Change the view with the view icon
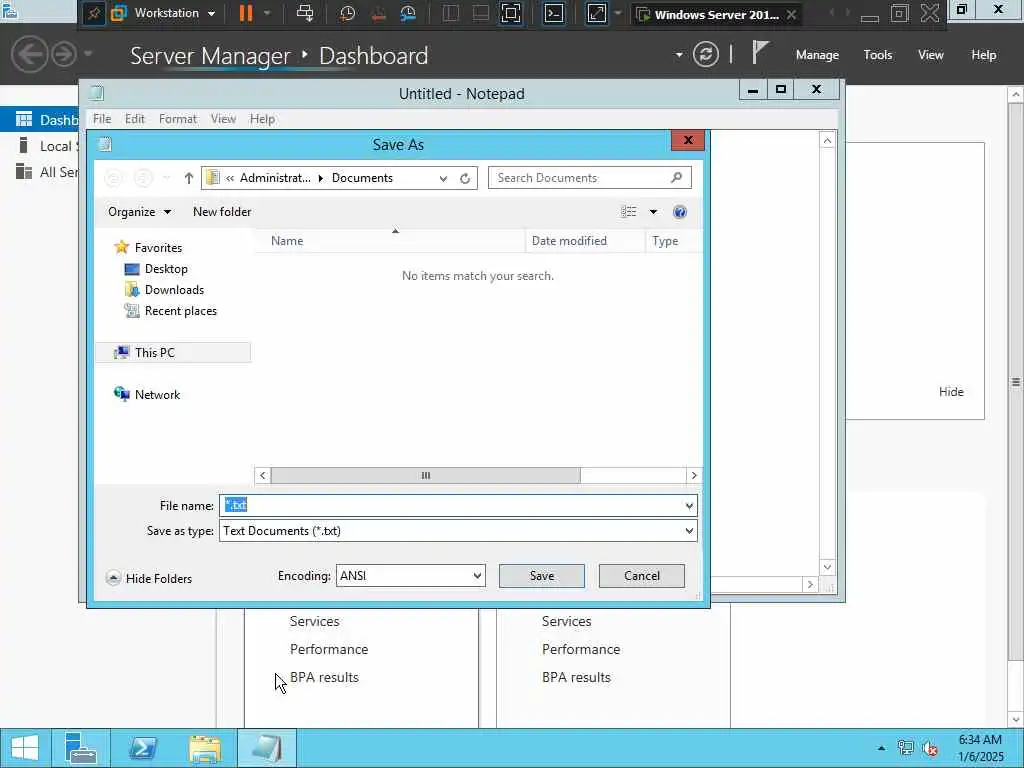This screenshot has height=768, width=1024. click(629, 212)
